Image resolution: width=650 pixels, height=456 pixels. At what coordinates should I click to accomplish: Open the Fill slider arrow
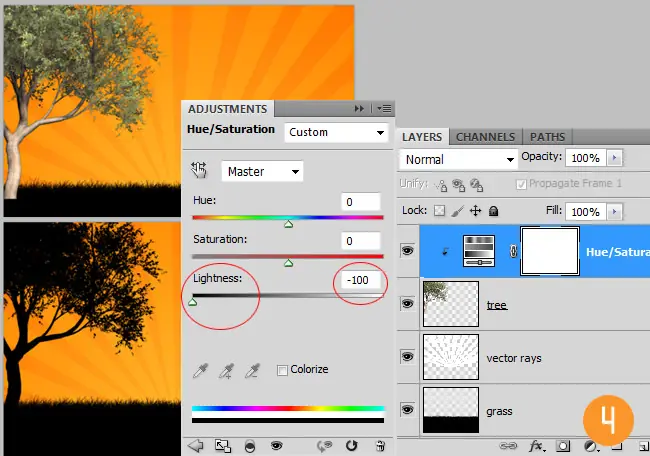click(x=614, y=212)
